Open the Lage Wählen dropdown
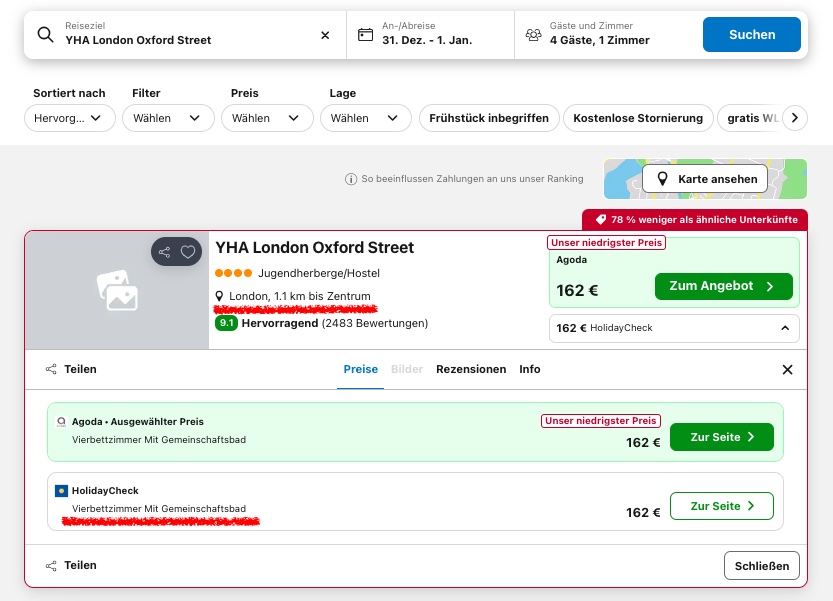 [366, 118]
